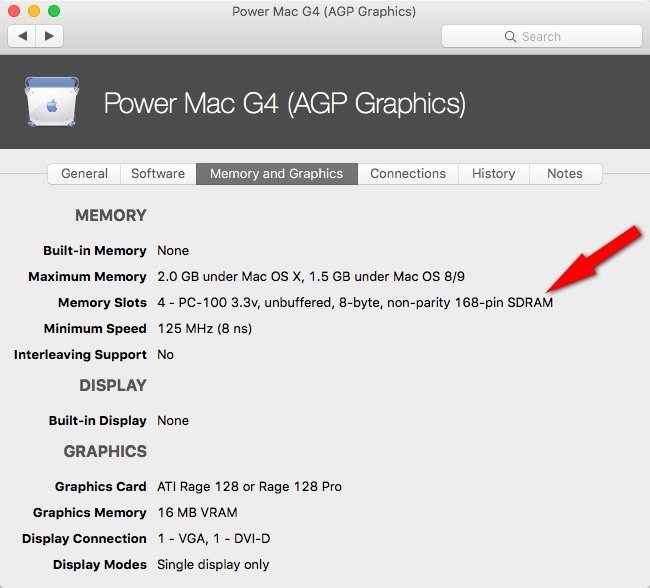
Task: Select the '125 MHz (8 ns)' value
Action: click(205, 329)
